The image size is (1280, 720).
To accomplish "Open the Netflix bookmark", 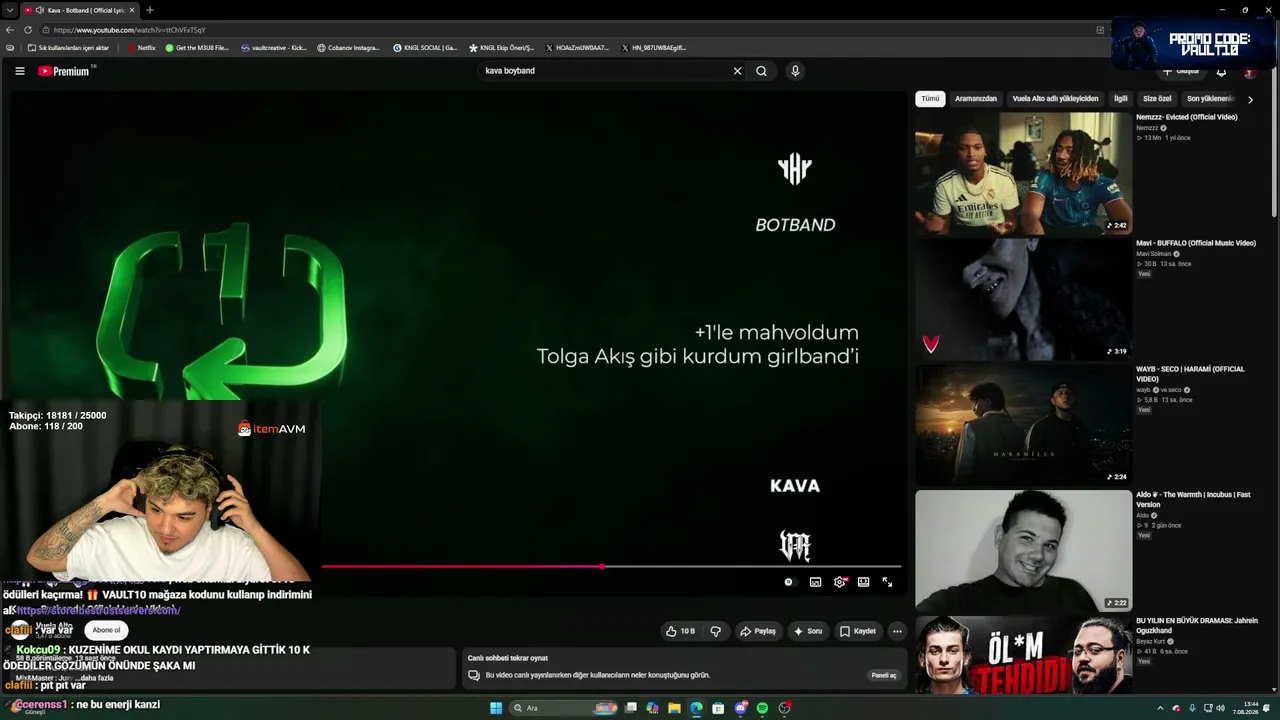I will pos(141,48).
